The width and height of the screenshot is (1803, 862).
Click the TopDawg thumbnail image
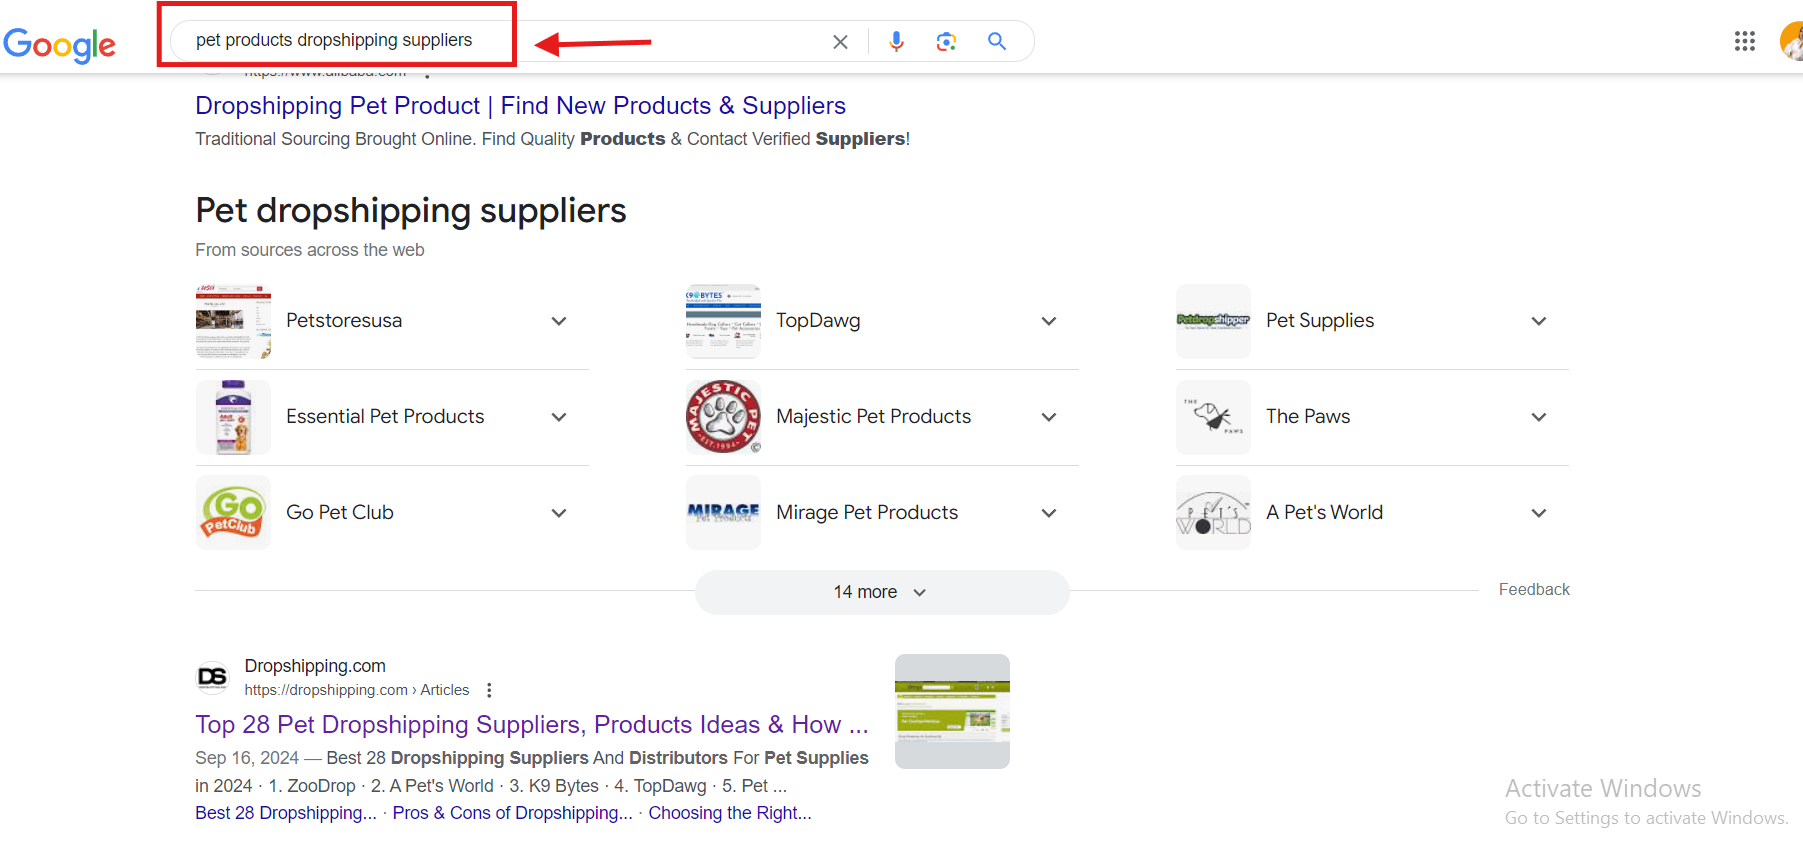tap(723, 321)
